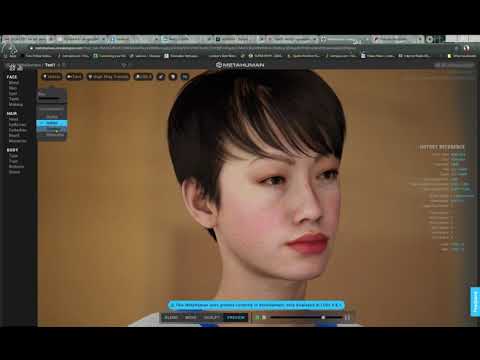The height and width of the screenshot is (360, 480).
Task: Toggle the clay material brush icon
Action: [161, 77]
